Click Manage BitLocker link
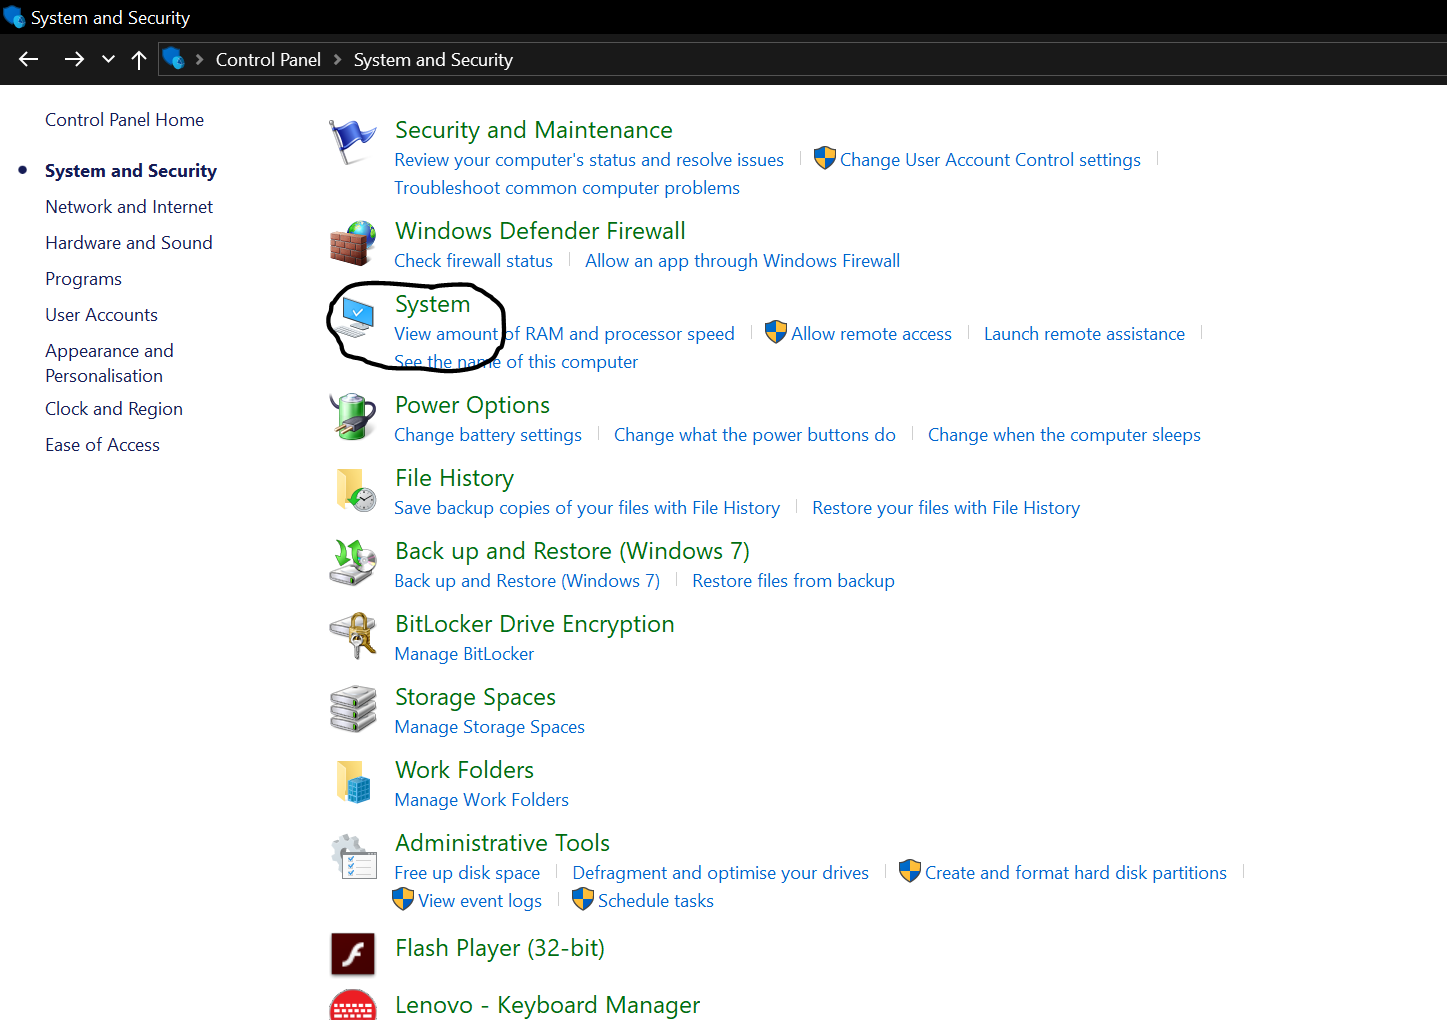The height and width of the screenshot is (1020, 1447). (464, 654)
